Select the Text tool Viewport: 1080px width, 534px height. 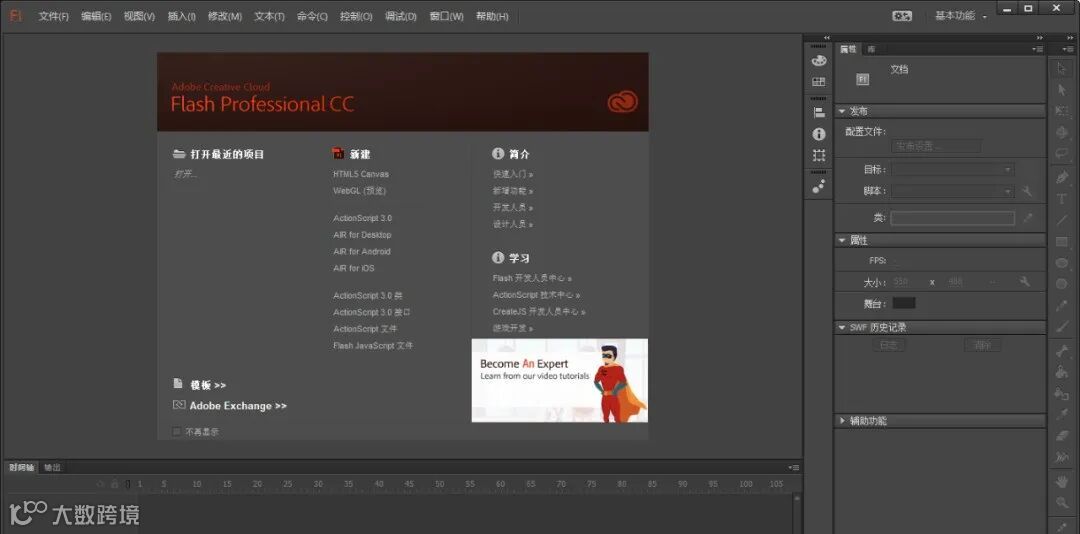click(x=1061, y=199)
